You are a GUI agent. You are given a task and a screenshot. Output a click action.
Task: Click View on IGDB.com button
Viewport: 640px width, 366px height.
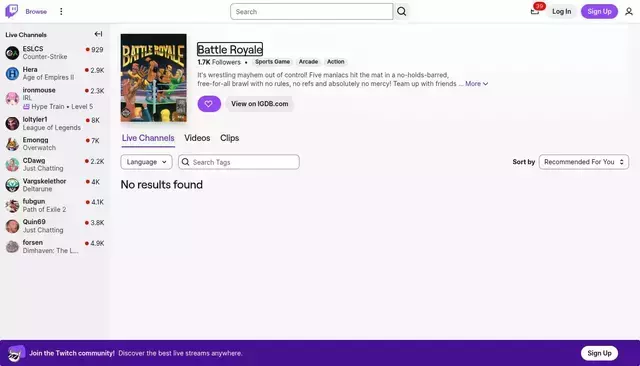tap(260, 104)
